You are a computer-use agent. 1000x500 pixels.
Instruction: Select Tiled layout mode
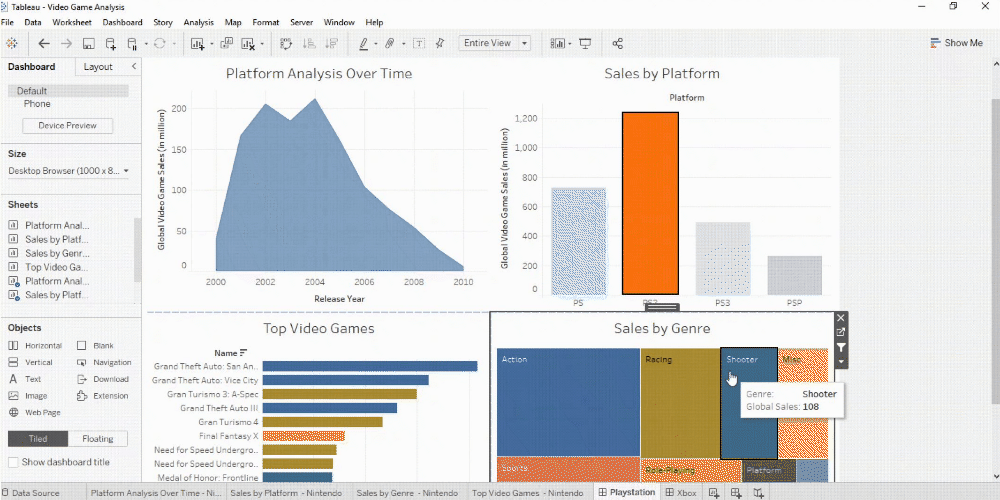click(38, 439)
